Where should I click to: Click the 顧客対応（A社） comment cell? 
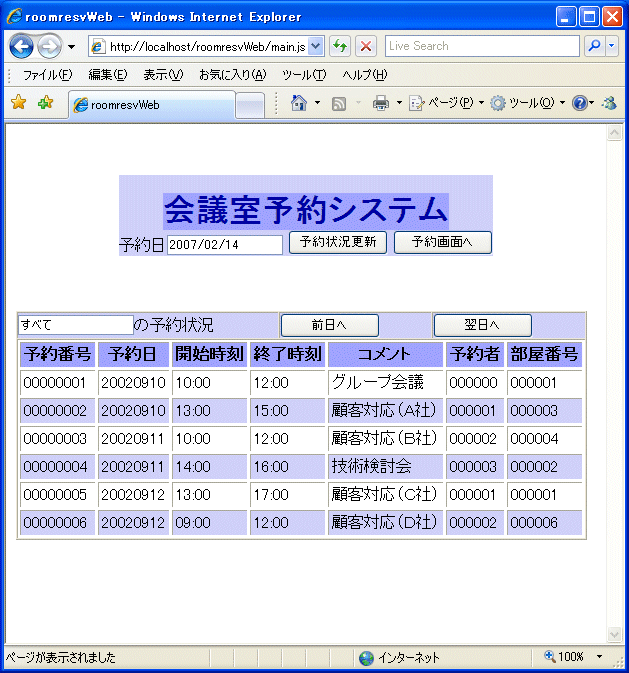385,411
